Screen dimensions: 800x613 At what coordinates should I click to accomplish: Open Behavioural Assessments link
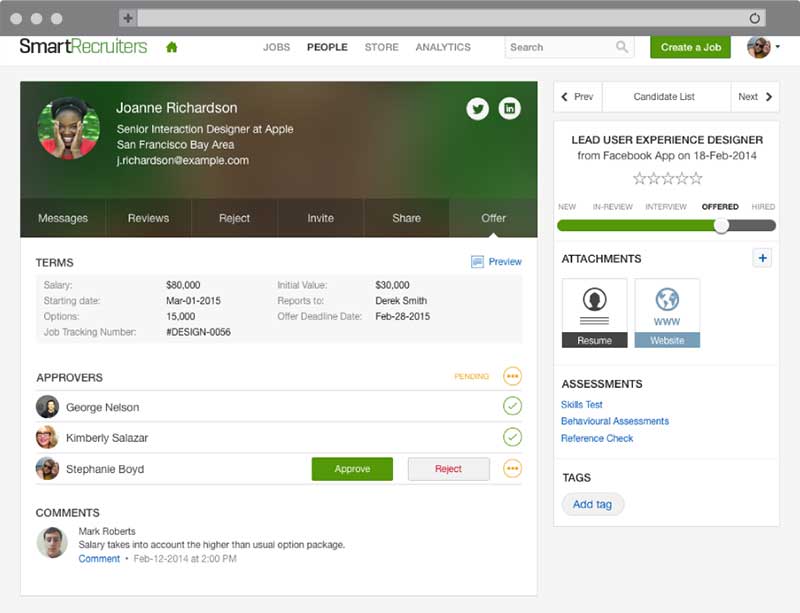click(x=615, y=421)
